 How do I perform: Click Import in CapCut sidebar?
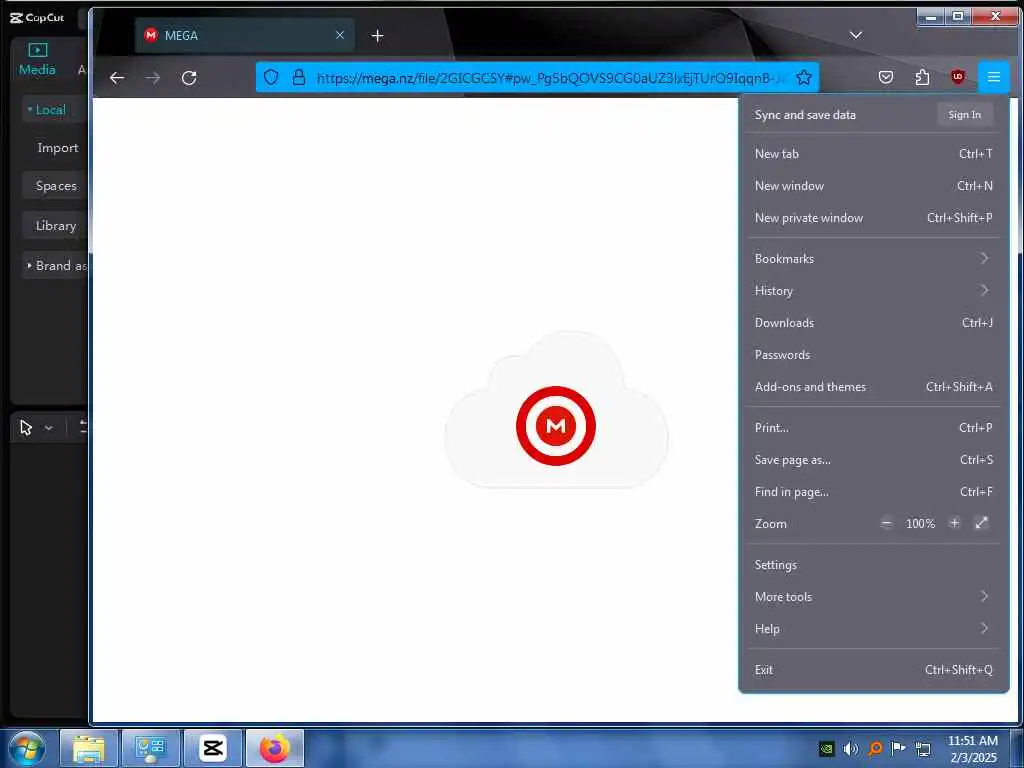coord(57,148)
